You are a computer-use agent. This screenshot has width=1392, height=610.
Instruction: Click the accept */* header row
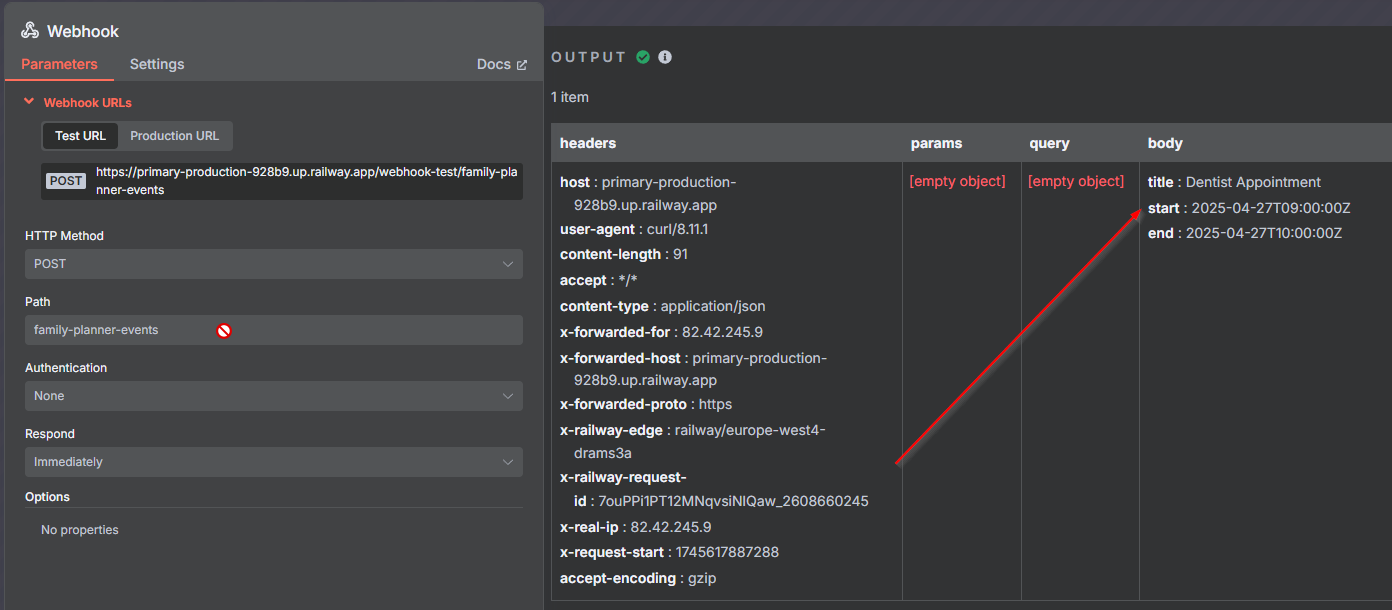coord(599,280)
